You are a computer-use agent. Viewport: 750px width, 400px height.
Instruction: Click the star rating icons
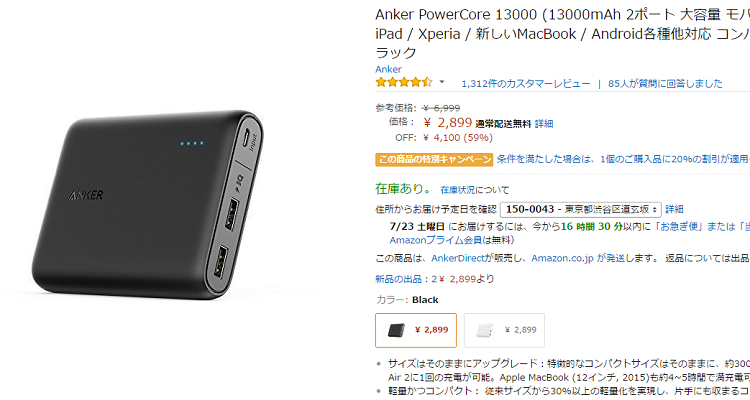point(404,82)
